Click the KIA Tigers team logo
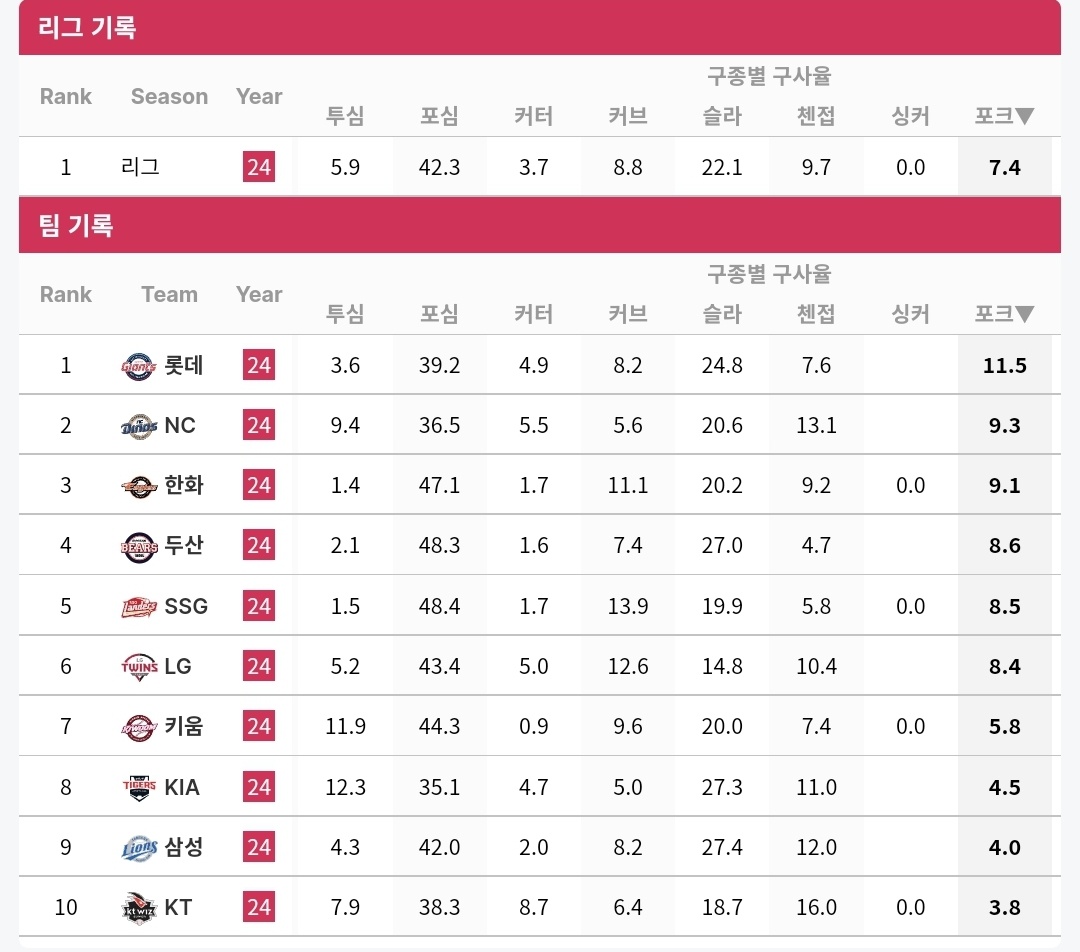This screenshot has width=1080, height=952. pyautogui.click(x=139, y=787)
